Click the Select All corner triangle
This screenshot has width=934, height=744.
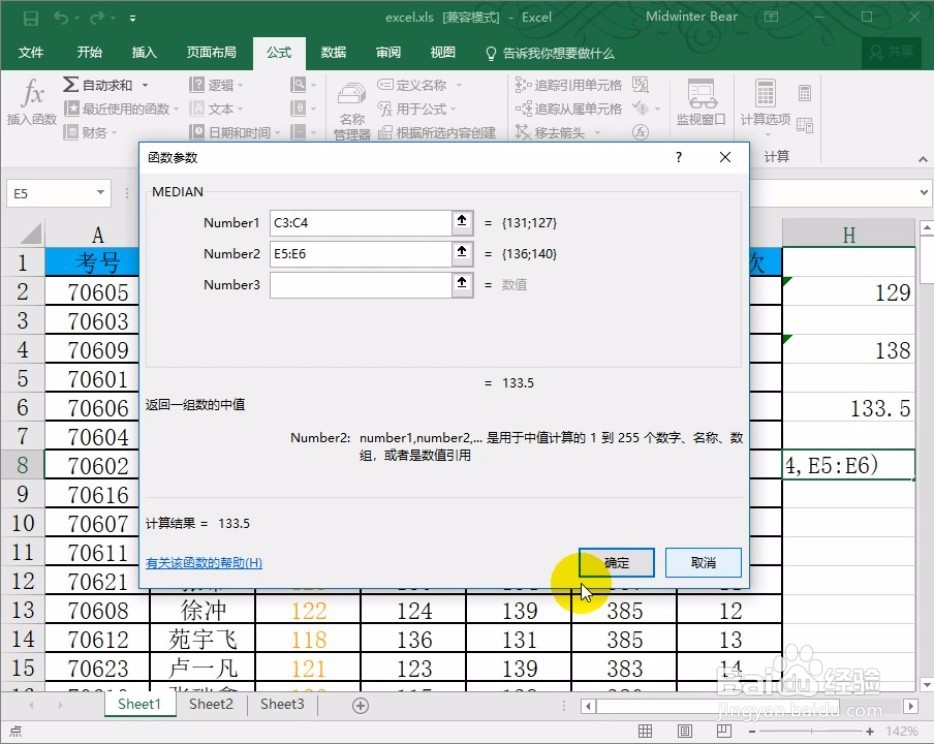(30, 233)
